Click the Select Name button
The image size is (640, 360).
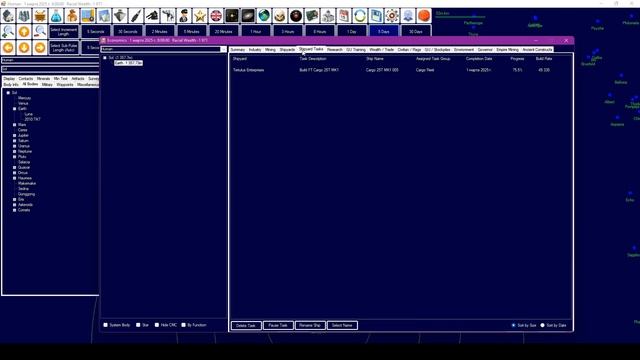pos(342,325)
